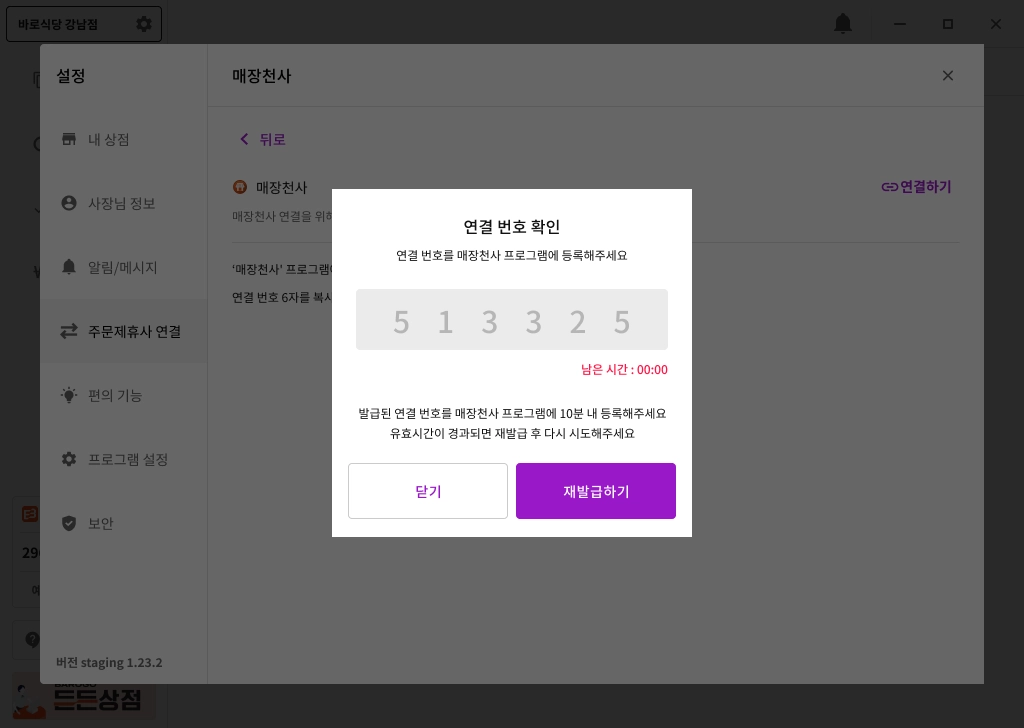Click the person icon beside 사장님 정보
Screen dimensions: 1024x728
(69, 203)
